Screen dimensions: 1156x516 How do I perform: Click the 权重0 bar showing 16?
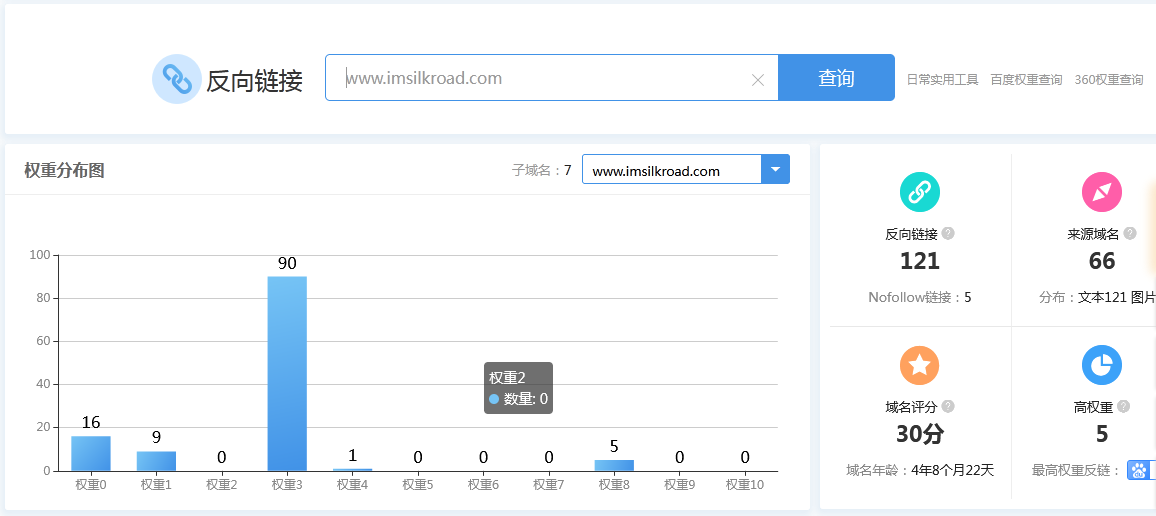point(91,453)
